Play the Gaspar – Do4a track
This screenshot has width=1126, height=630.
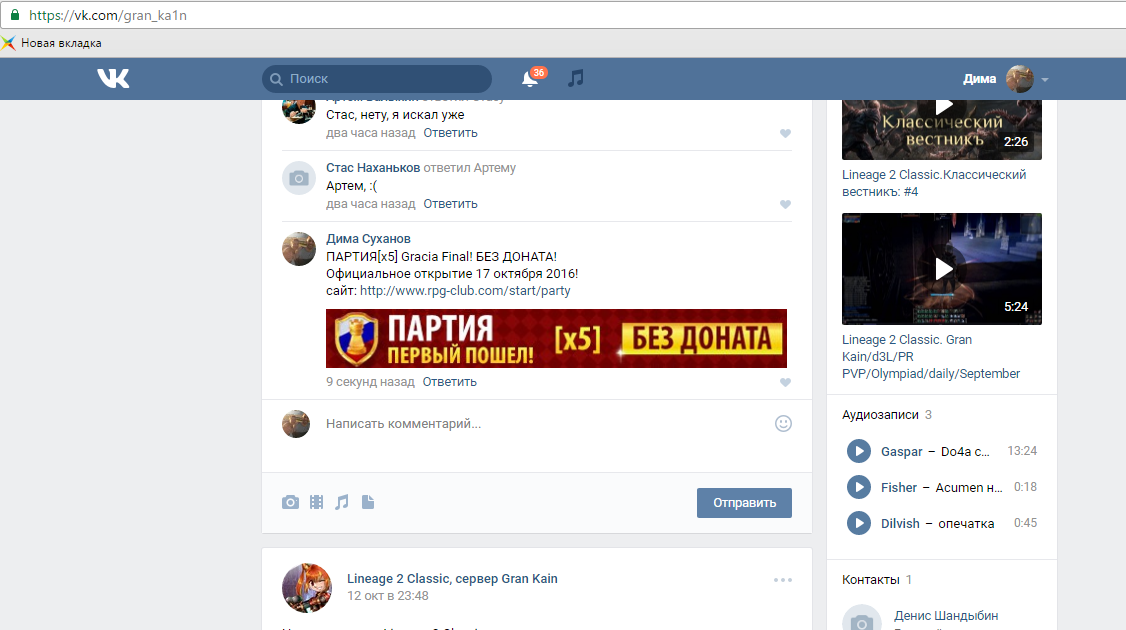click(858, 451)
